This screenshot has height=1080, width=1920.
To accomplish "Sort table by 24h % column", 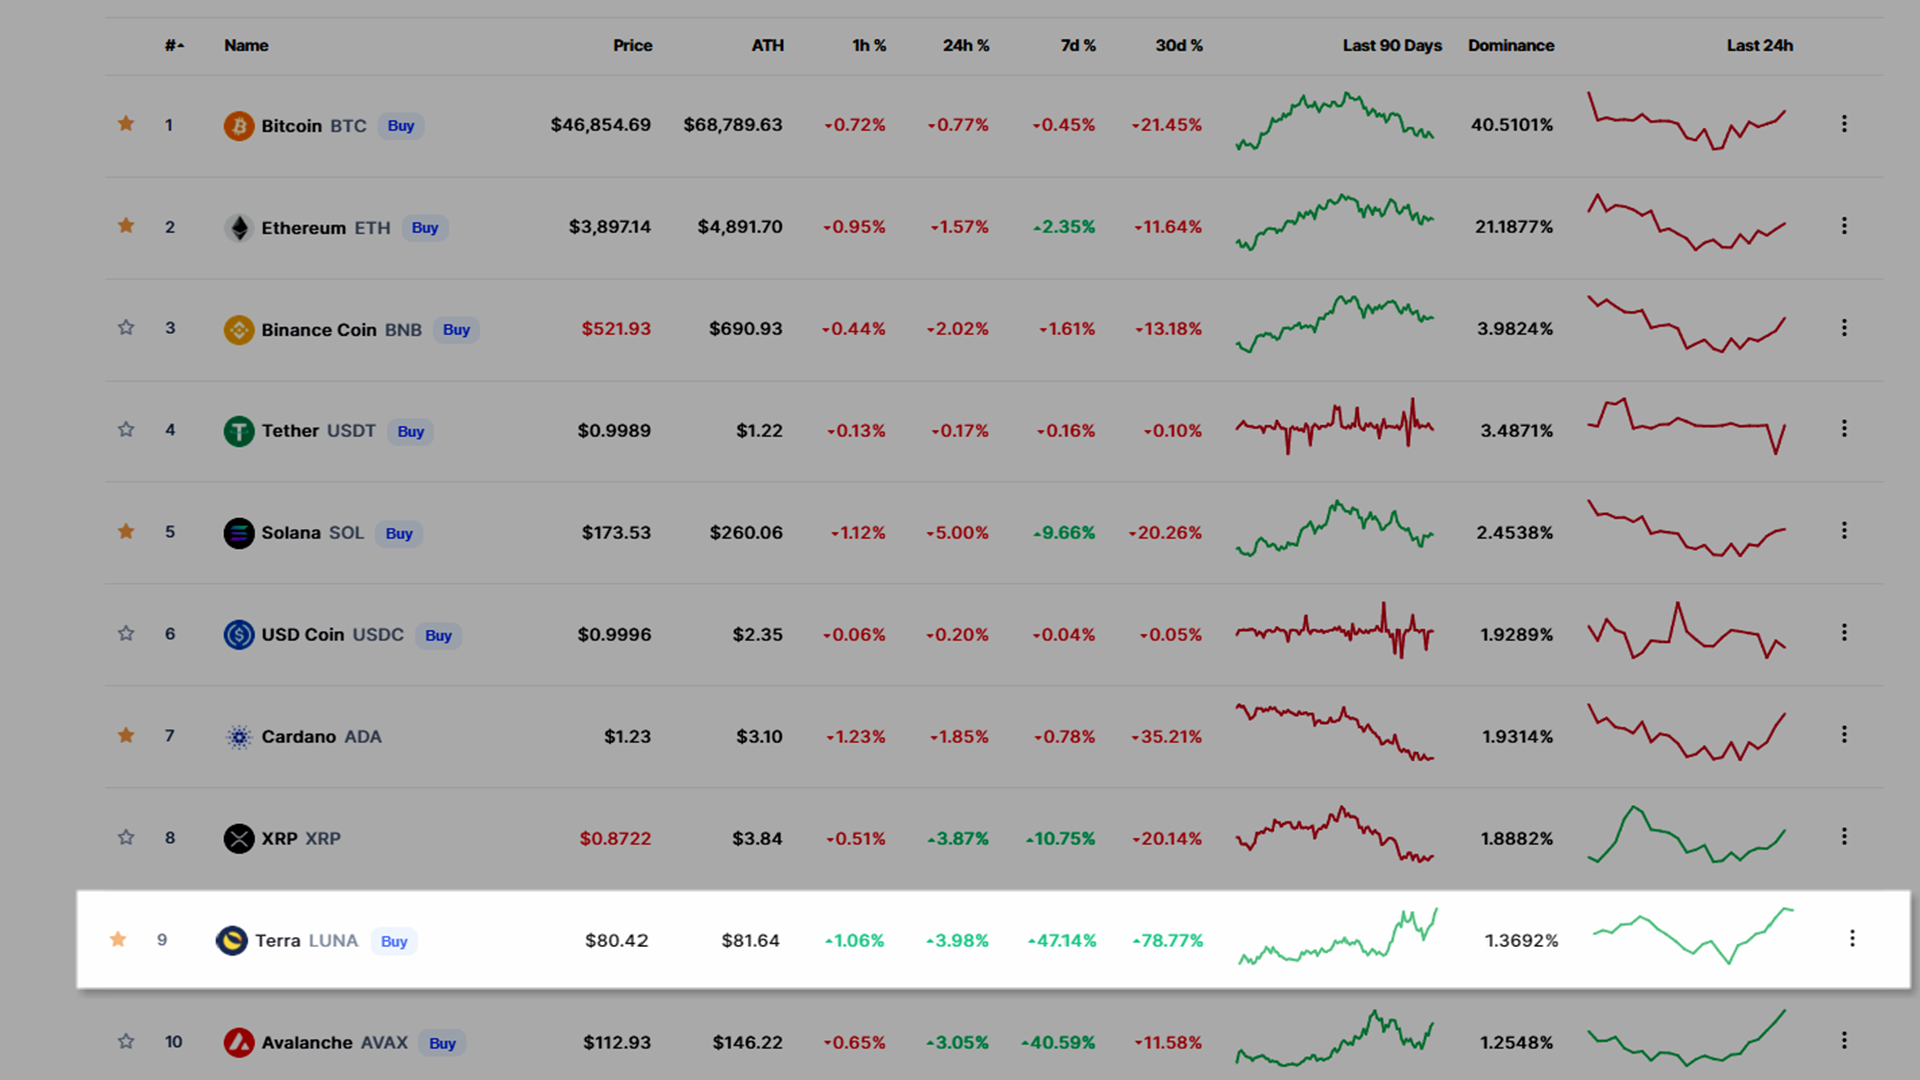I will (965, 46).
